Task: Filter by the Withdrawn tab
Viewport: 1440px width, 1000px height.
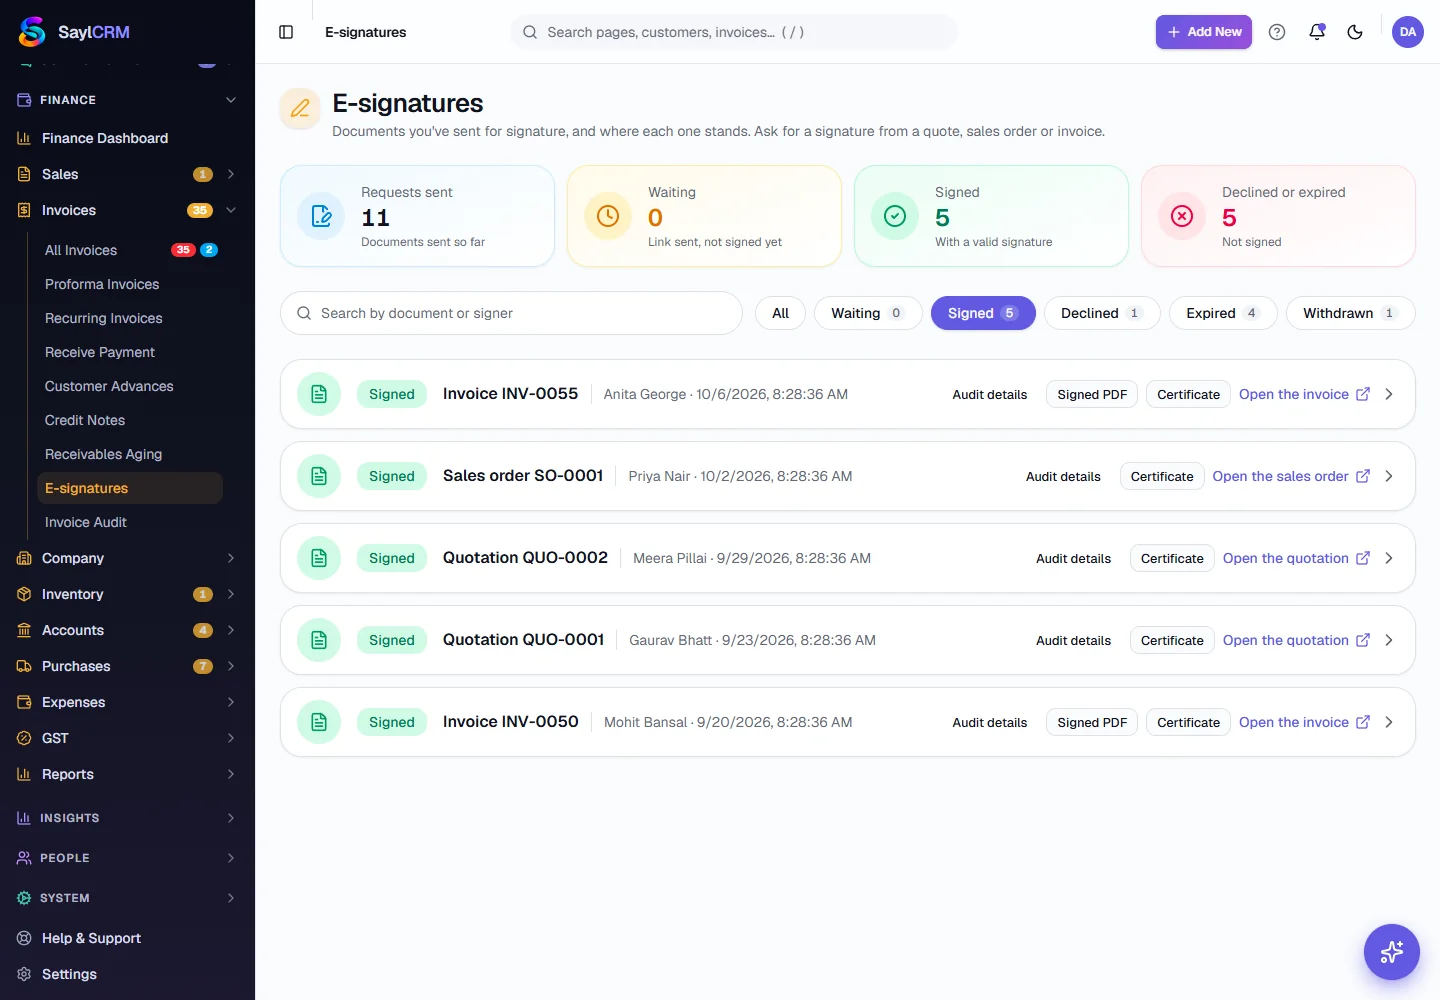Action: click(1350, 313)
